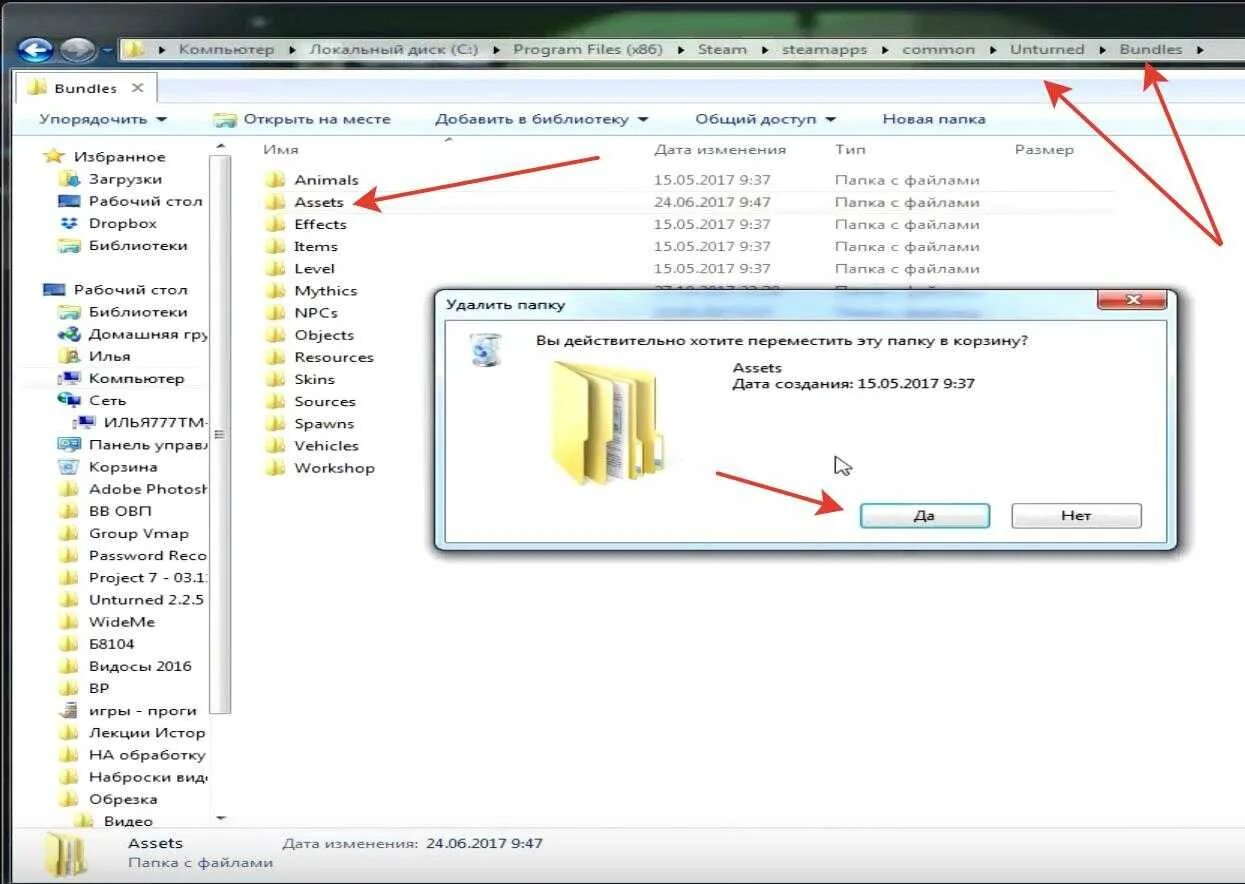Screen dimensions: 1245x884
Task: Open the Добавить в библиотеку dropdown
Action: tap(541, 119)
